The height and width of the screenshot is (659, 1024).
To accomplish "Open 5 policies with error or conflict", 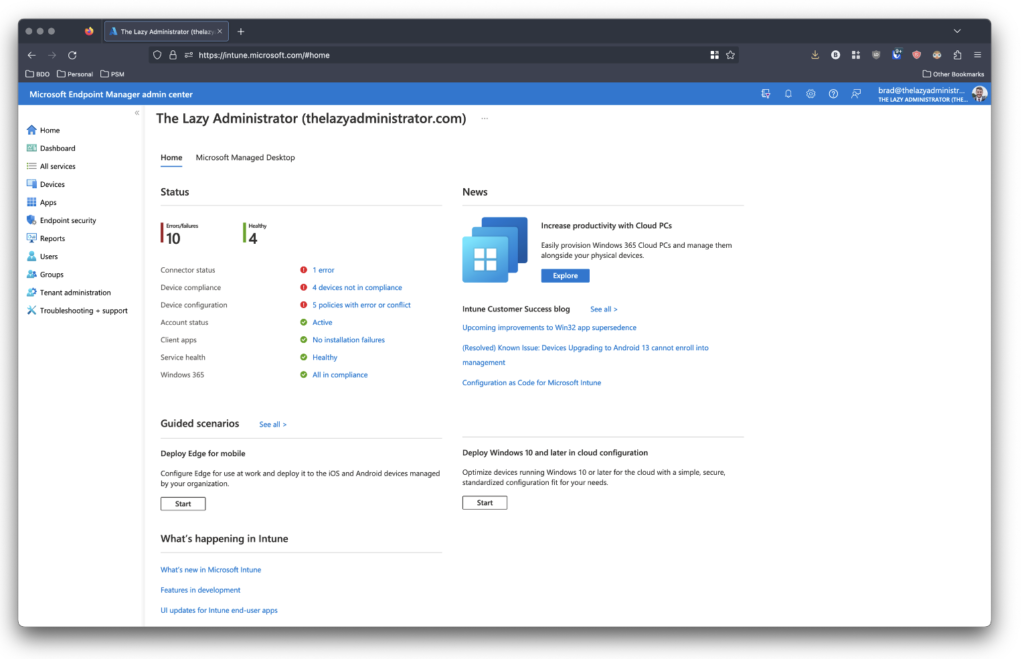I will coord(361,305).
